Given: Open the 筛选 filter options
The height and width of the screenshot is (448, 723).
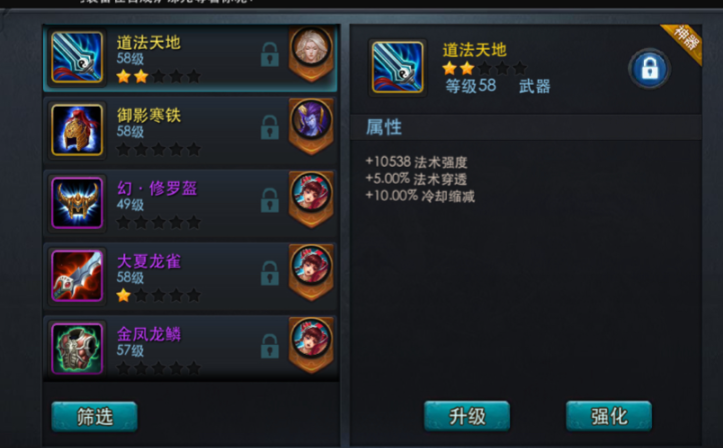Looking at the screenshot, I should pyautogui.click(x=95, y=417).
